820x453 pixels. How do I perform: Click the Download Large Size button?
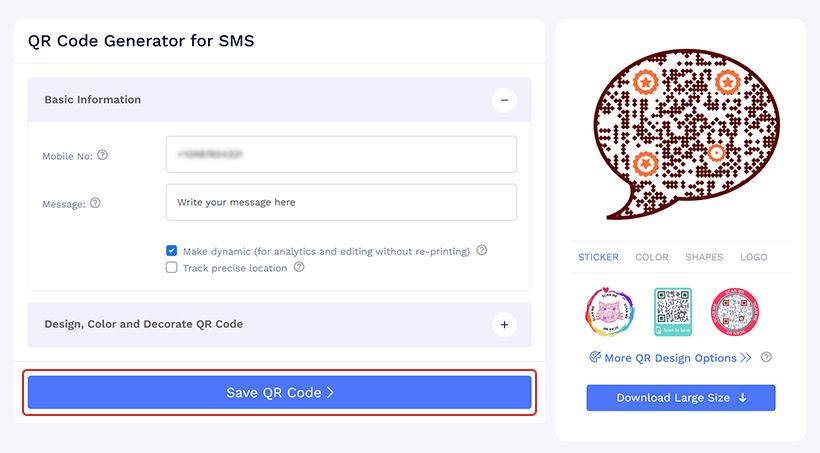[680, 398]
